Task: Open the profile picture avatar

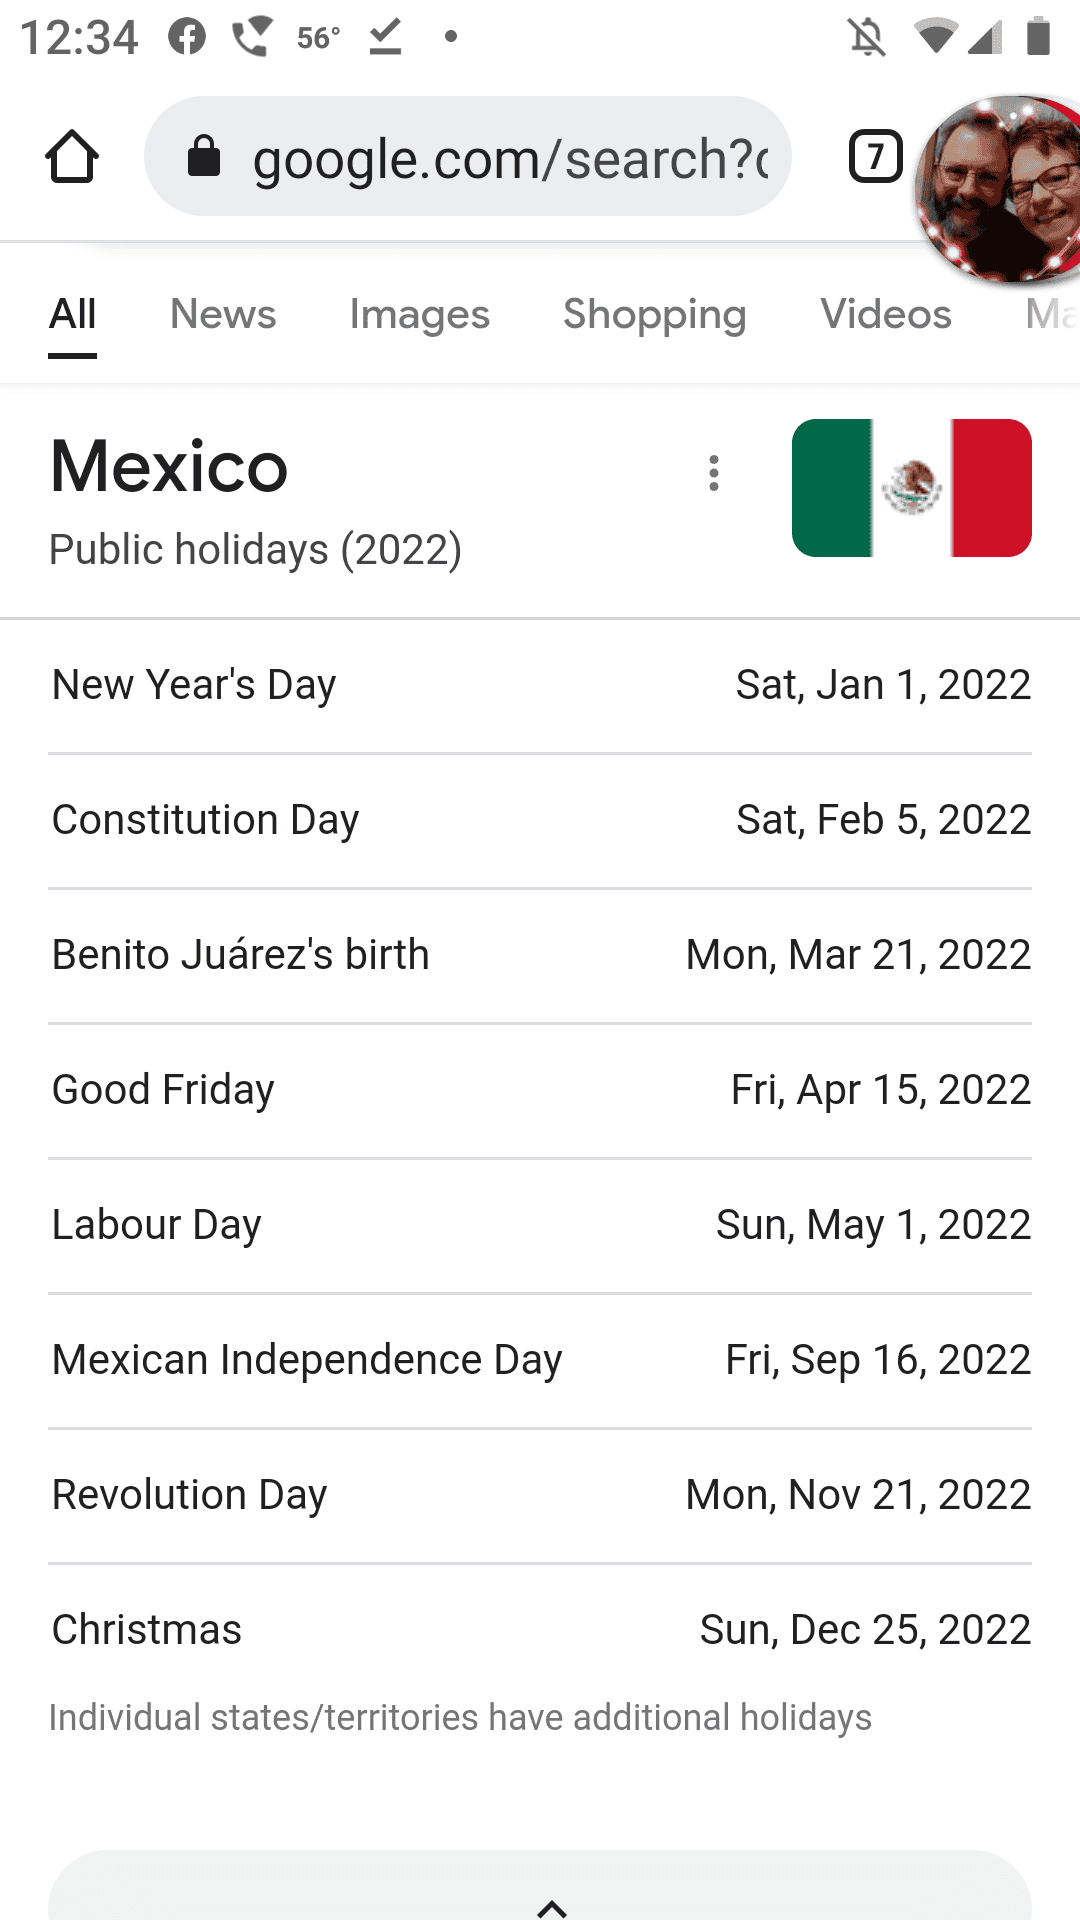Action: point(1000,190)
